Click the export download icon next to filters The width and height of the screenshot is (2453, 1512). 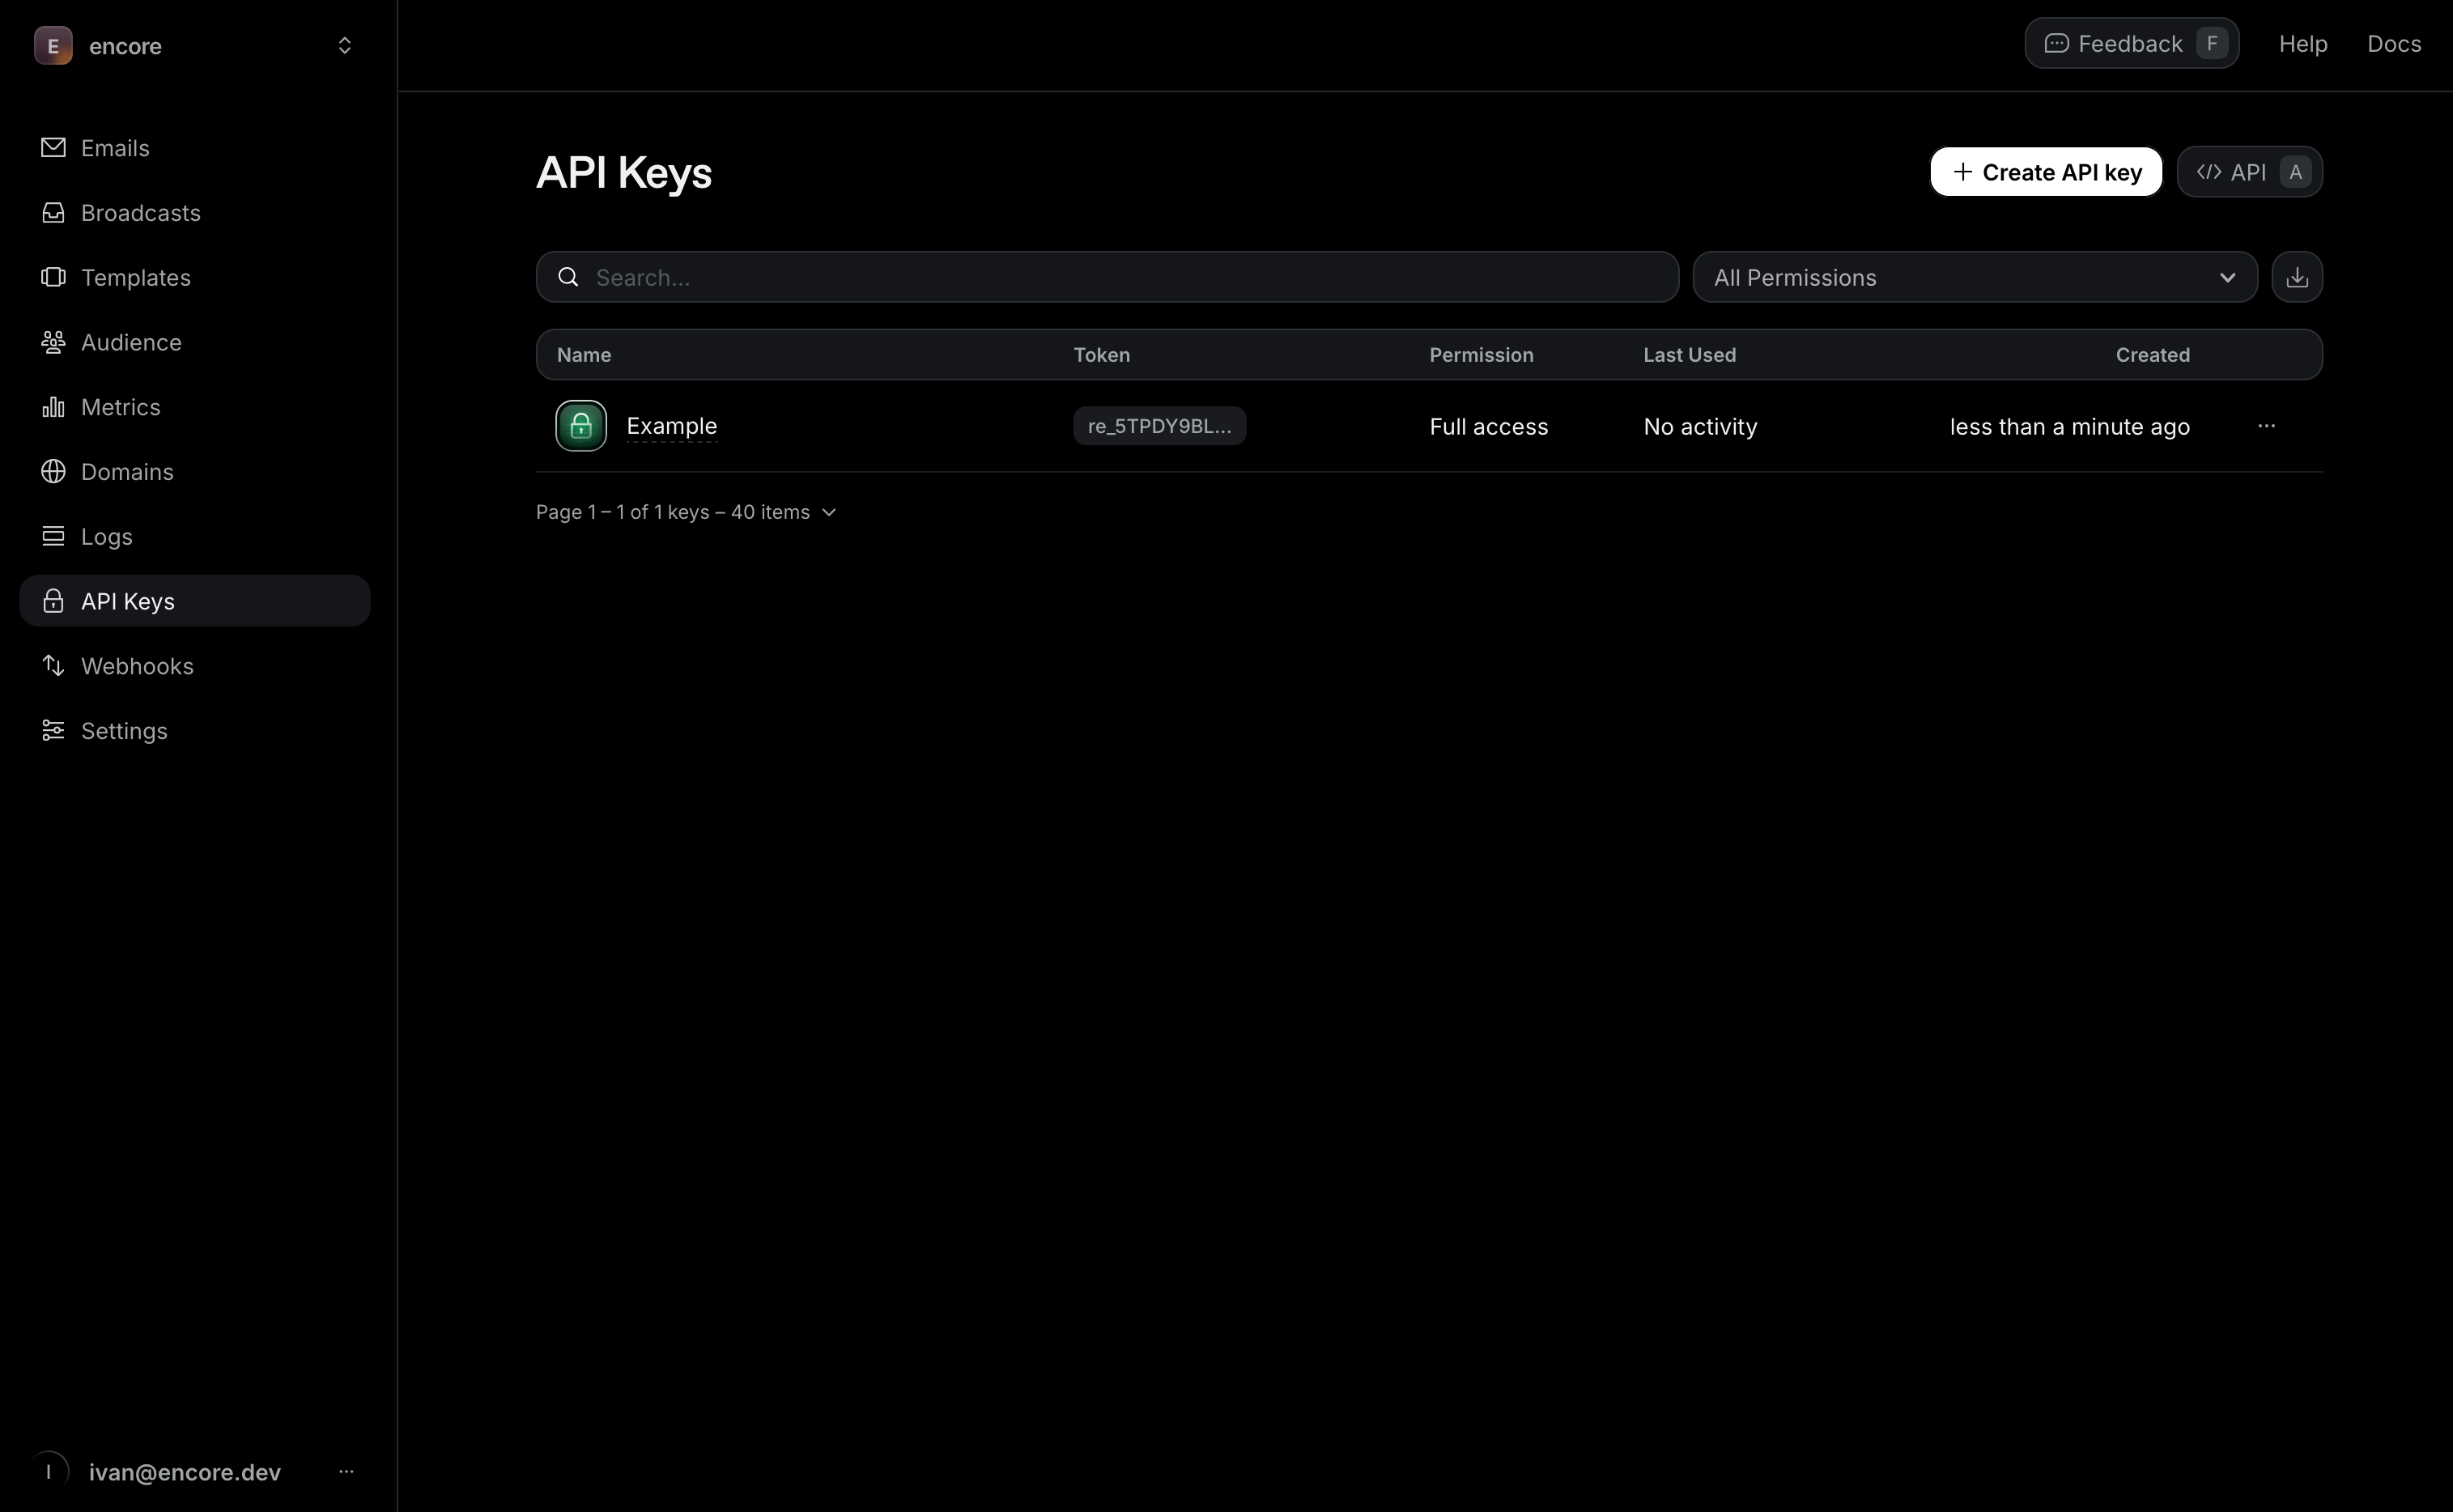click(x=2297, y=277)
